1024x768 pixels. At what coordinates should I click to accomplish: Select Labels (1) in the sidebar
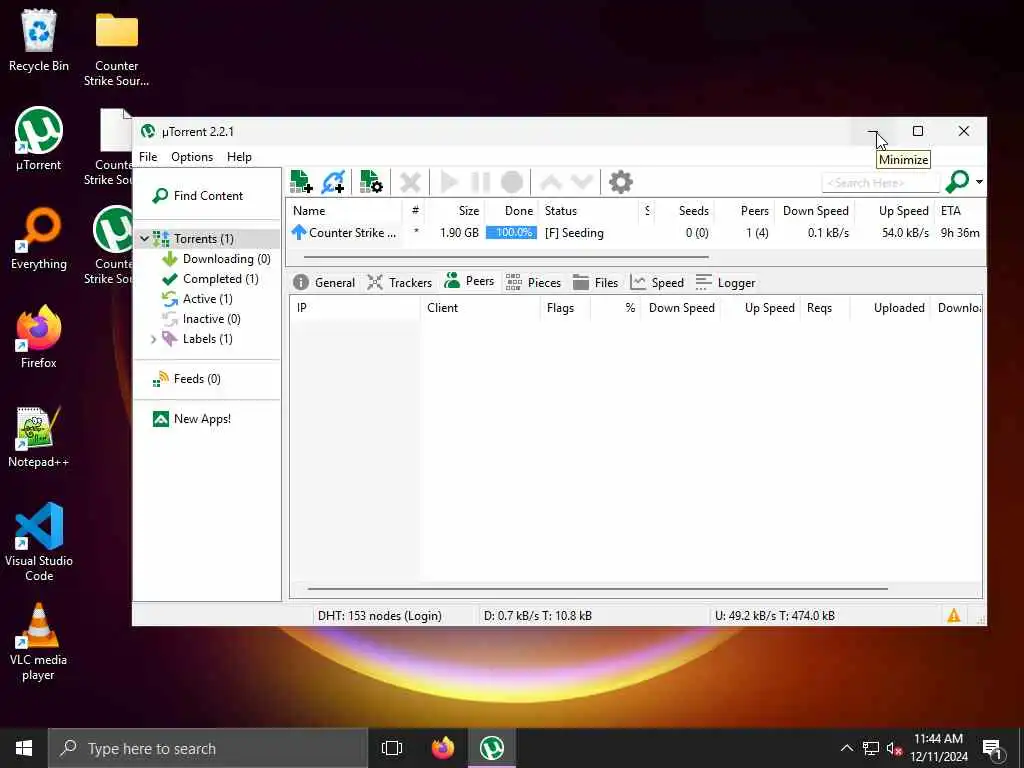click(197, 339)
